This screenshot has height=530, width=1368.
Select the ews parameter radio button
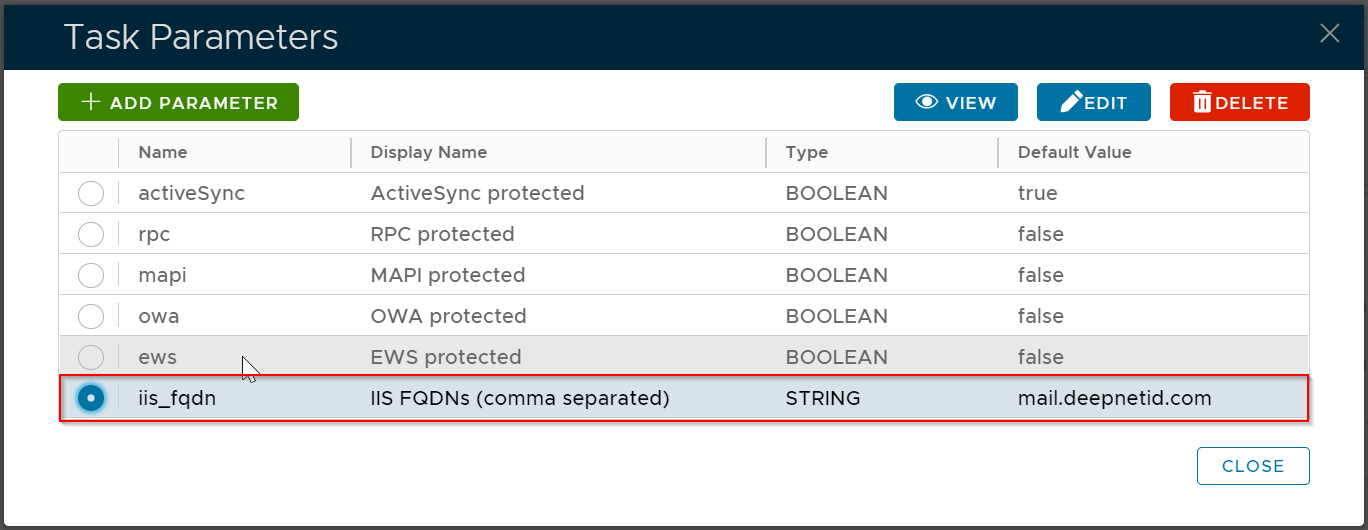pos(91,357)
